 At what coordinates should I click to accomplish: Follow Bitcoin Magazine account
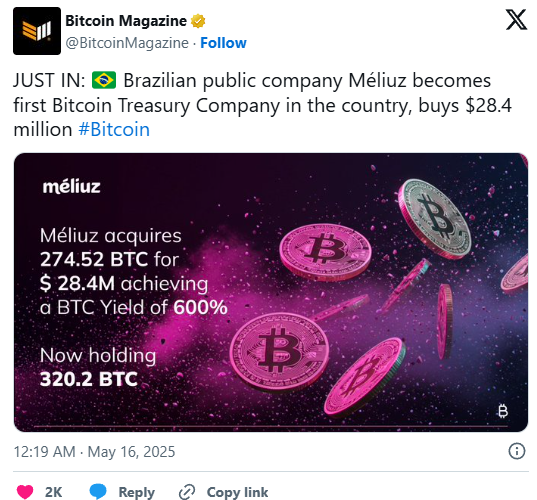223,43
